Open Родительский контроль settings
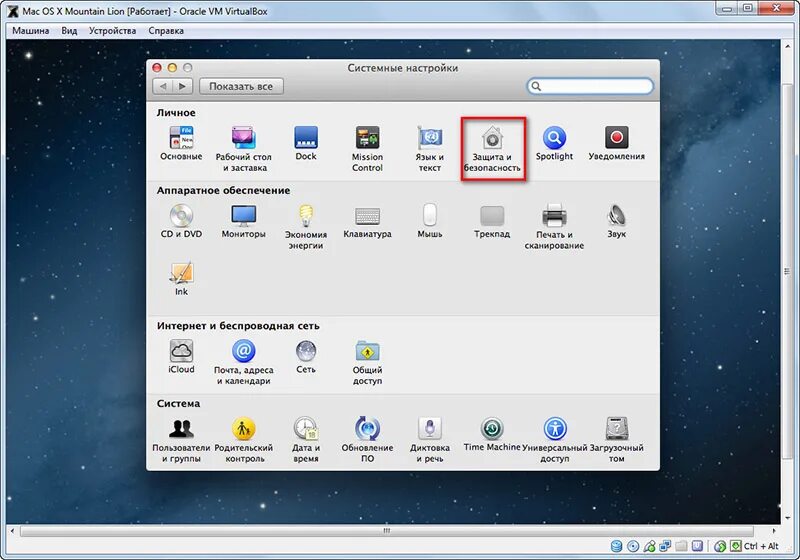 click(243, 440)
